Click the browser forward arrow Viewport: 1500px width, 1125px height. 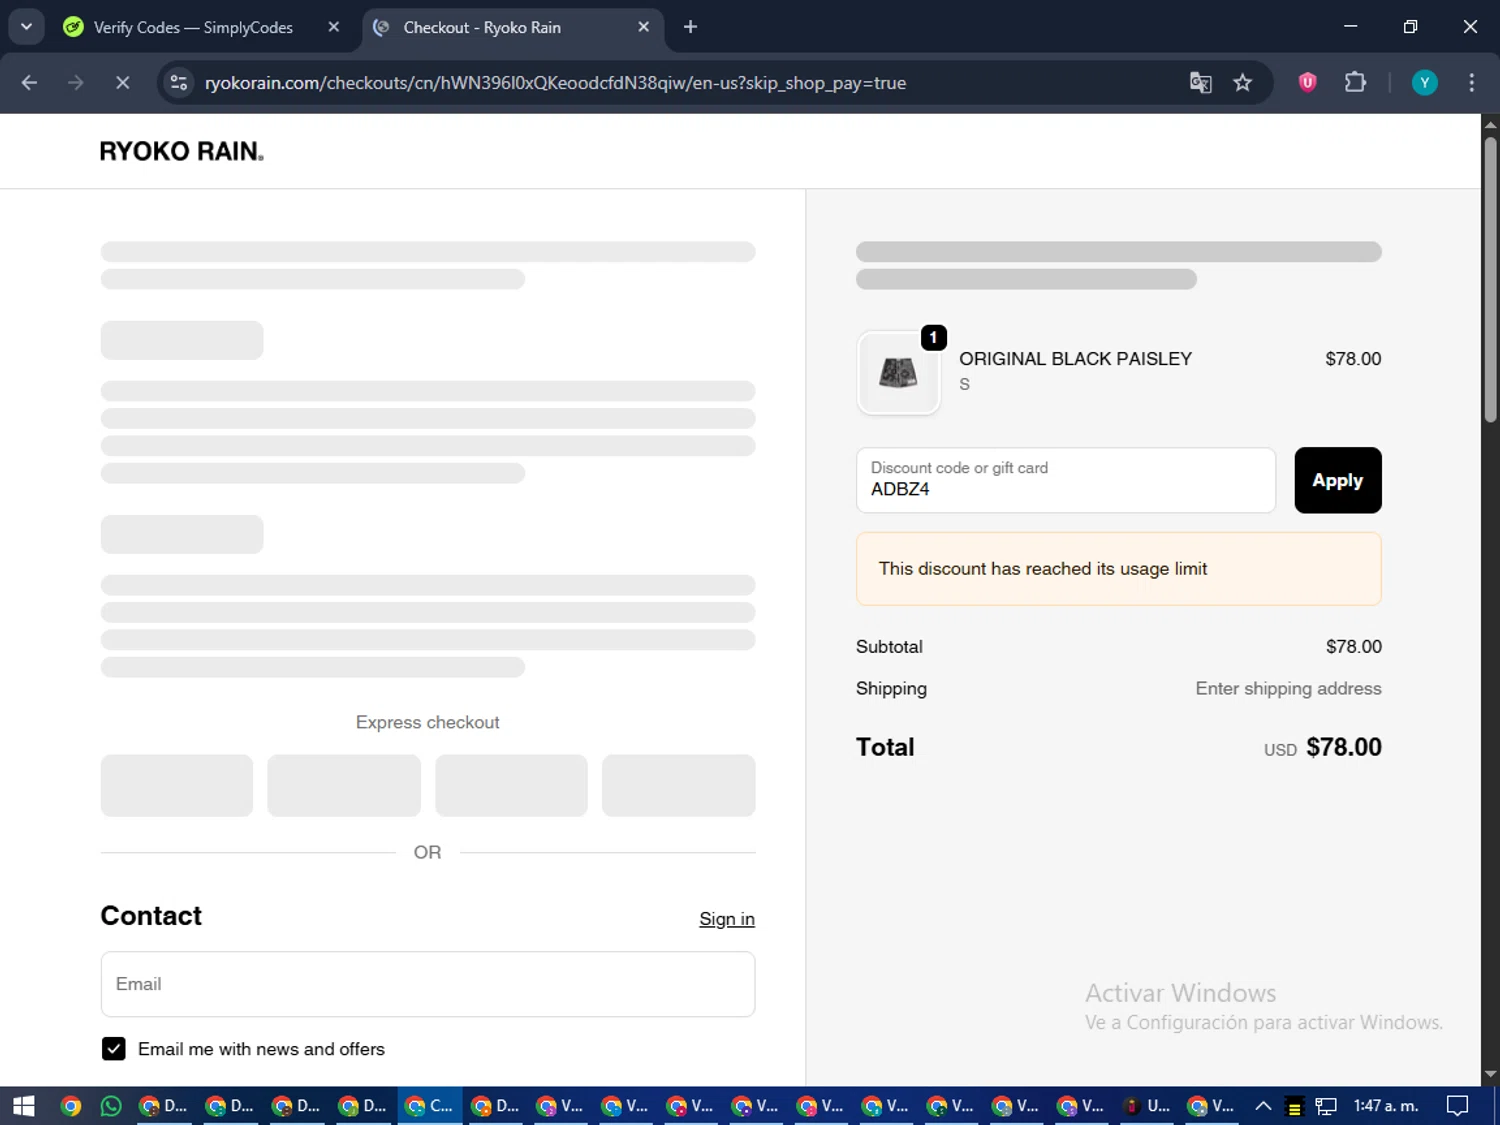point(76,83)
